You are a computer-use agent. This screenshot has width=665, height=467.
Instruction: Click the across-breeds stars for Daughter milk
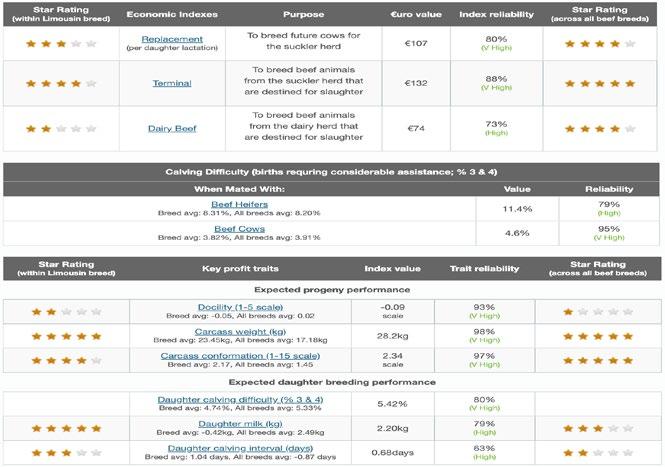(x=598, y=428)
